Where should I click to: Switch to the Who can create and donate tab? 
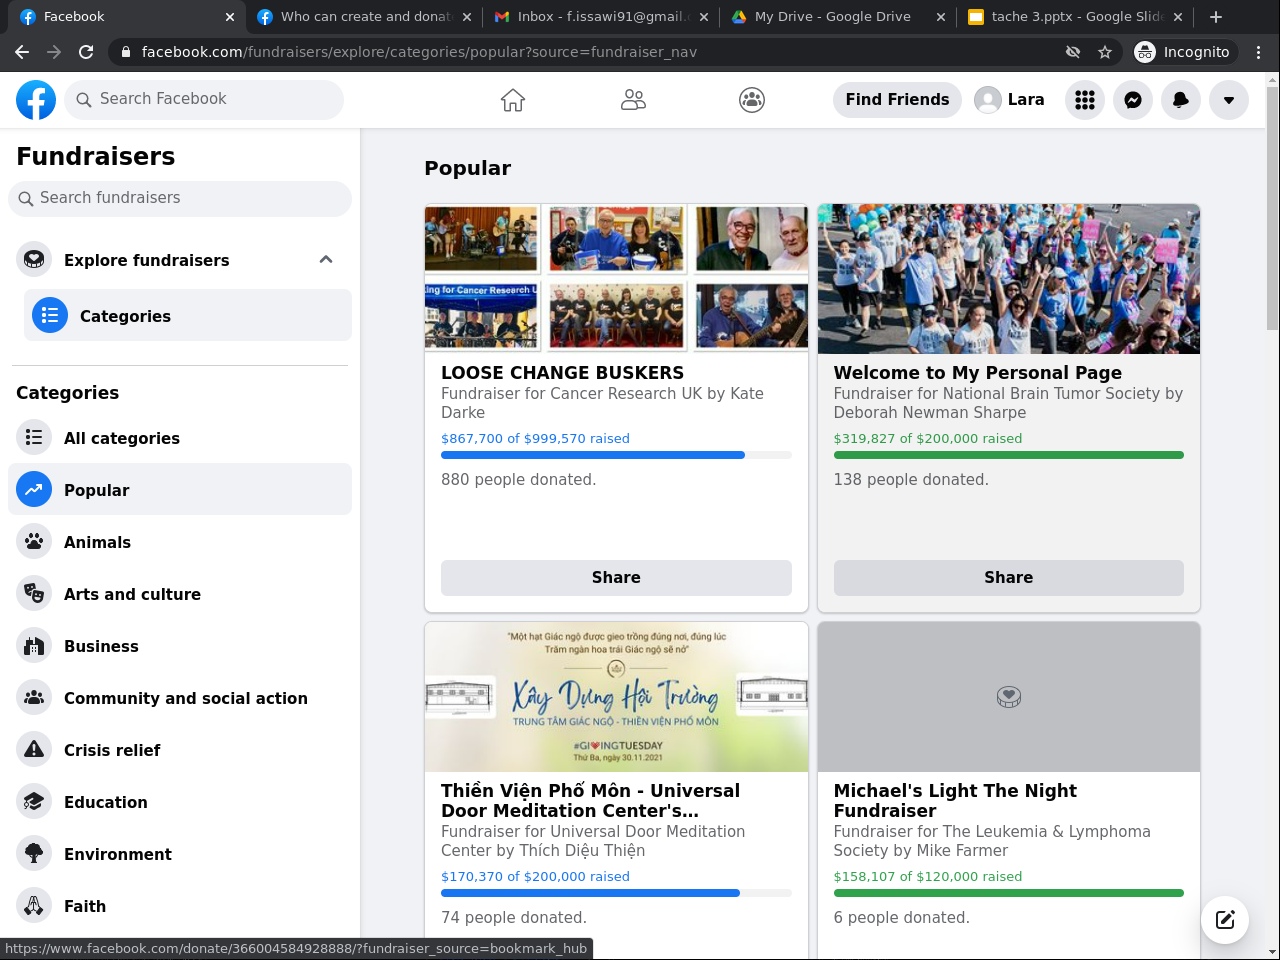tap(363, 17)
